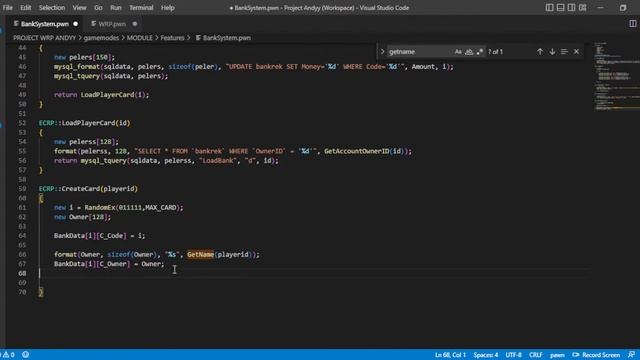Open MODULE breadcrumb
The height and width of the screenshot is (360, 640).
pos(140,38)
